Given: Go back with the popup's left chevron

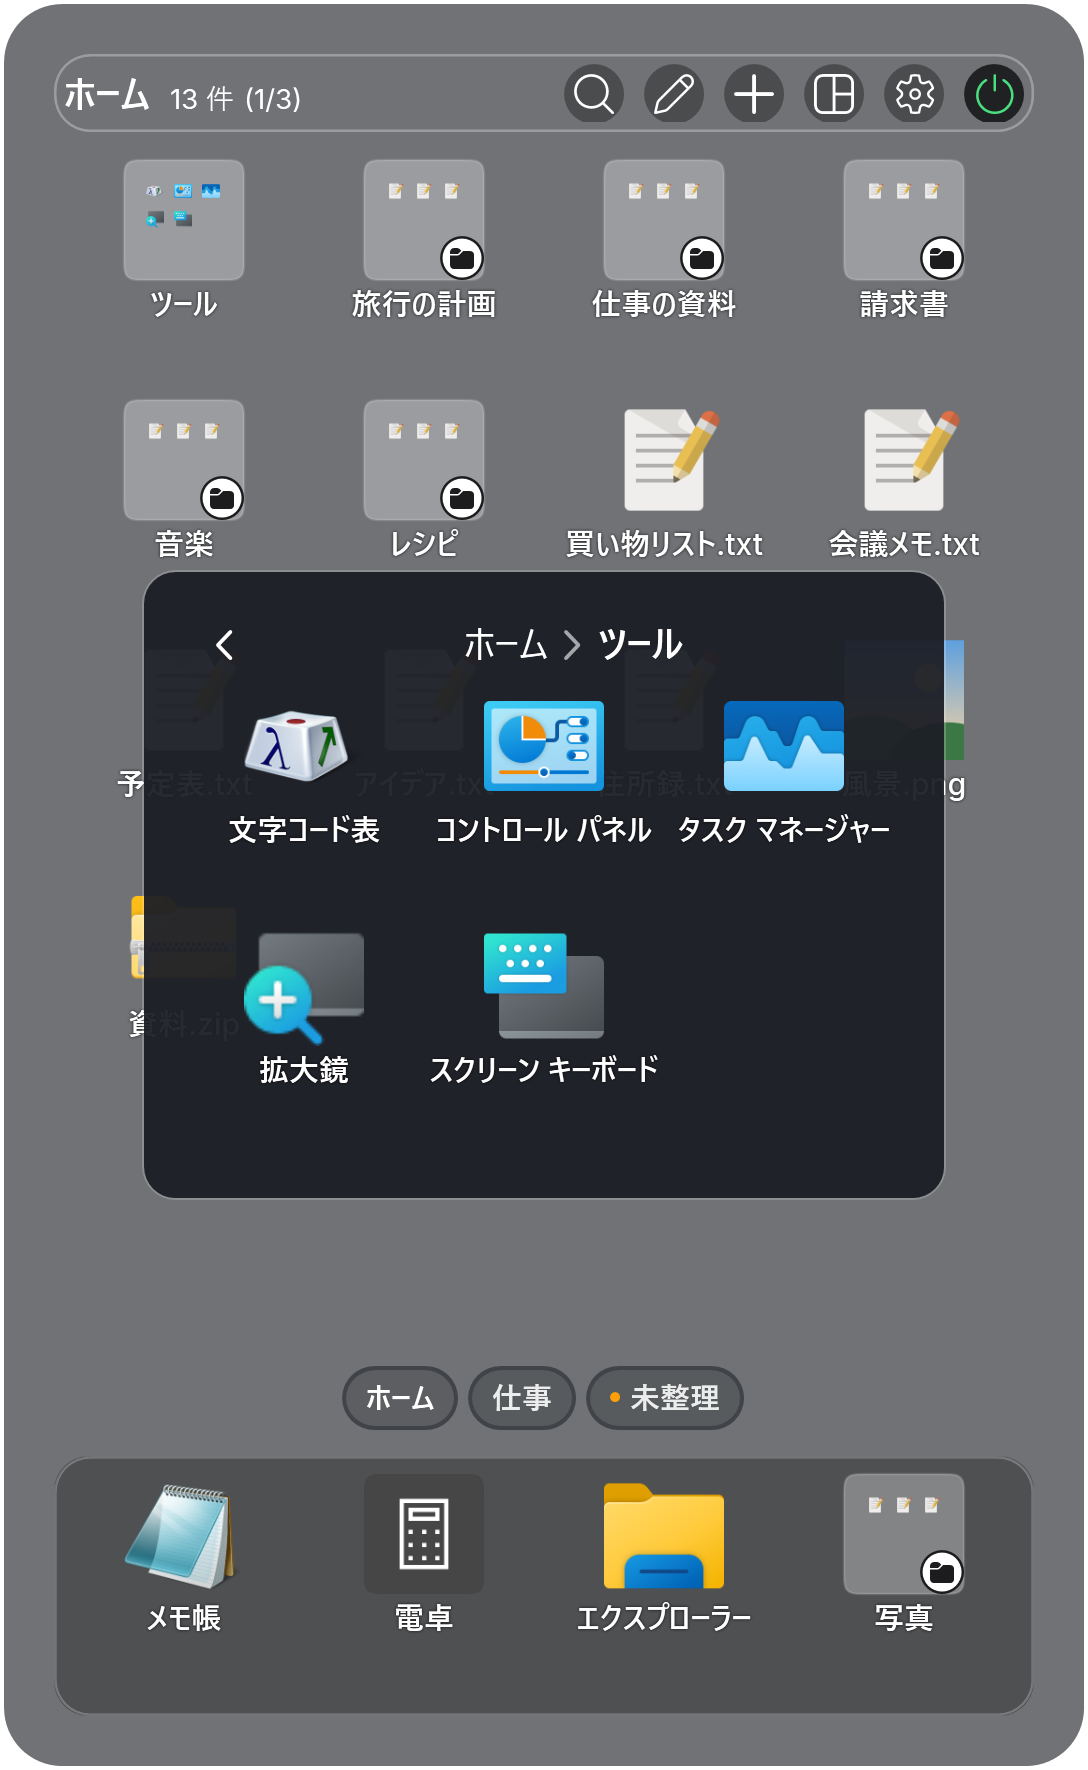Looking at the screenshot, I should pyautogui.click(x=225, y=645).
